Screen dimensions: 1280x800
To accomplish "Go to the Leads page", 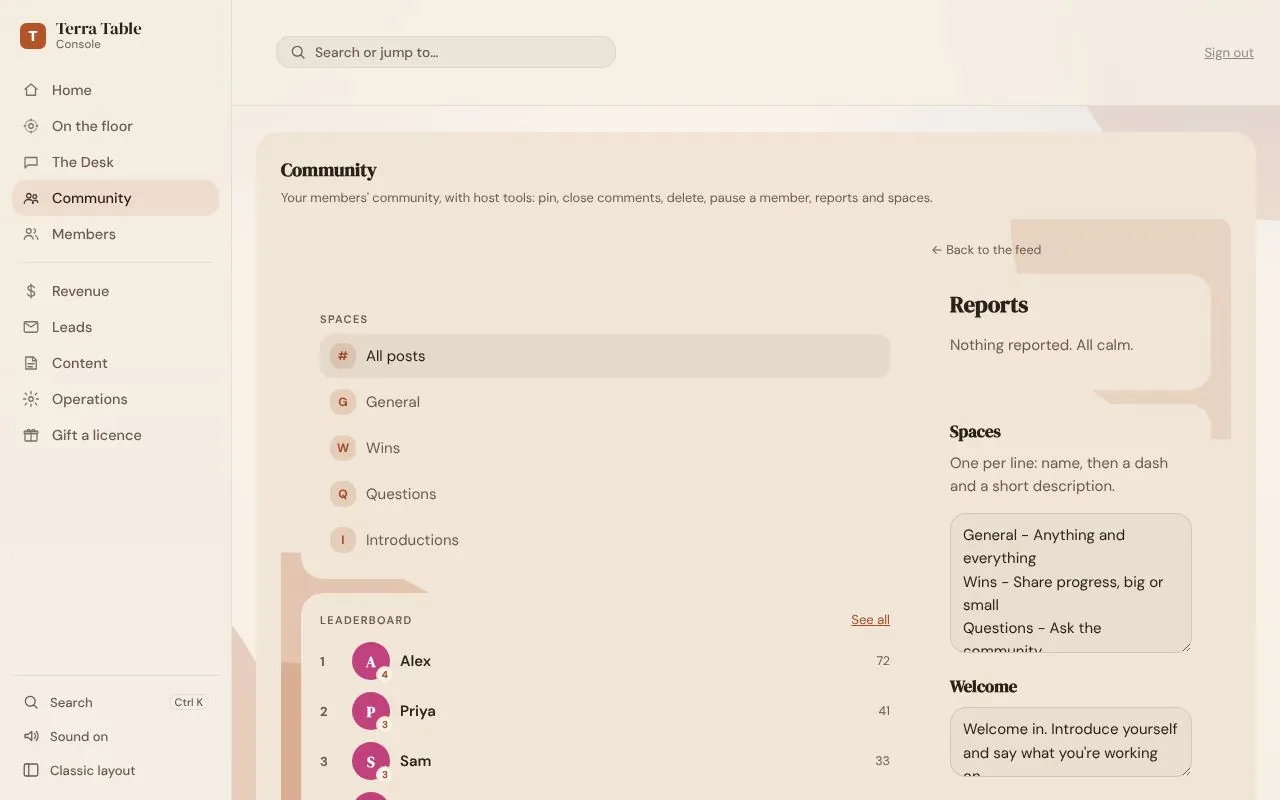I will pyautogui.click(x=115, y=327).
